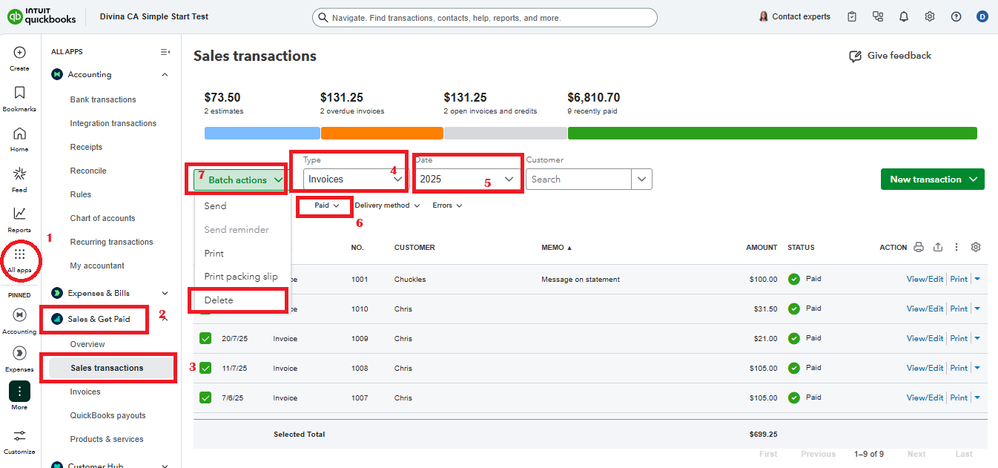998x468 pixels.
Task: Open the Delivery method filter
Action: coord(388,206)
